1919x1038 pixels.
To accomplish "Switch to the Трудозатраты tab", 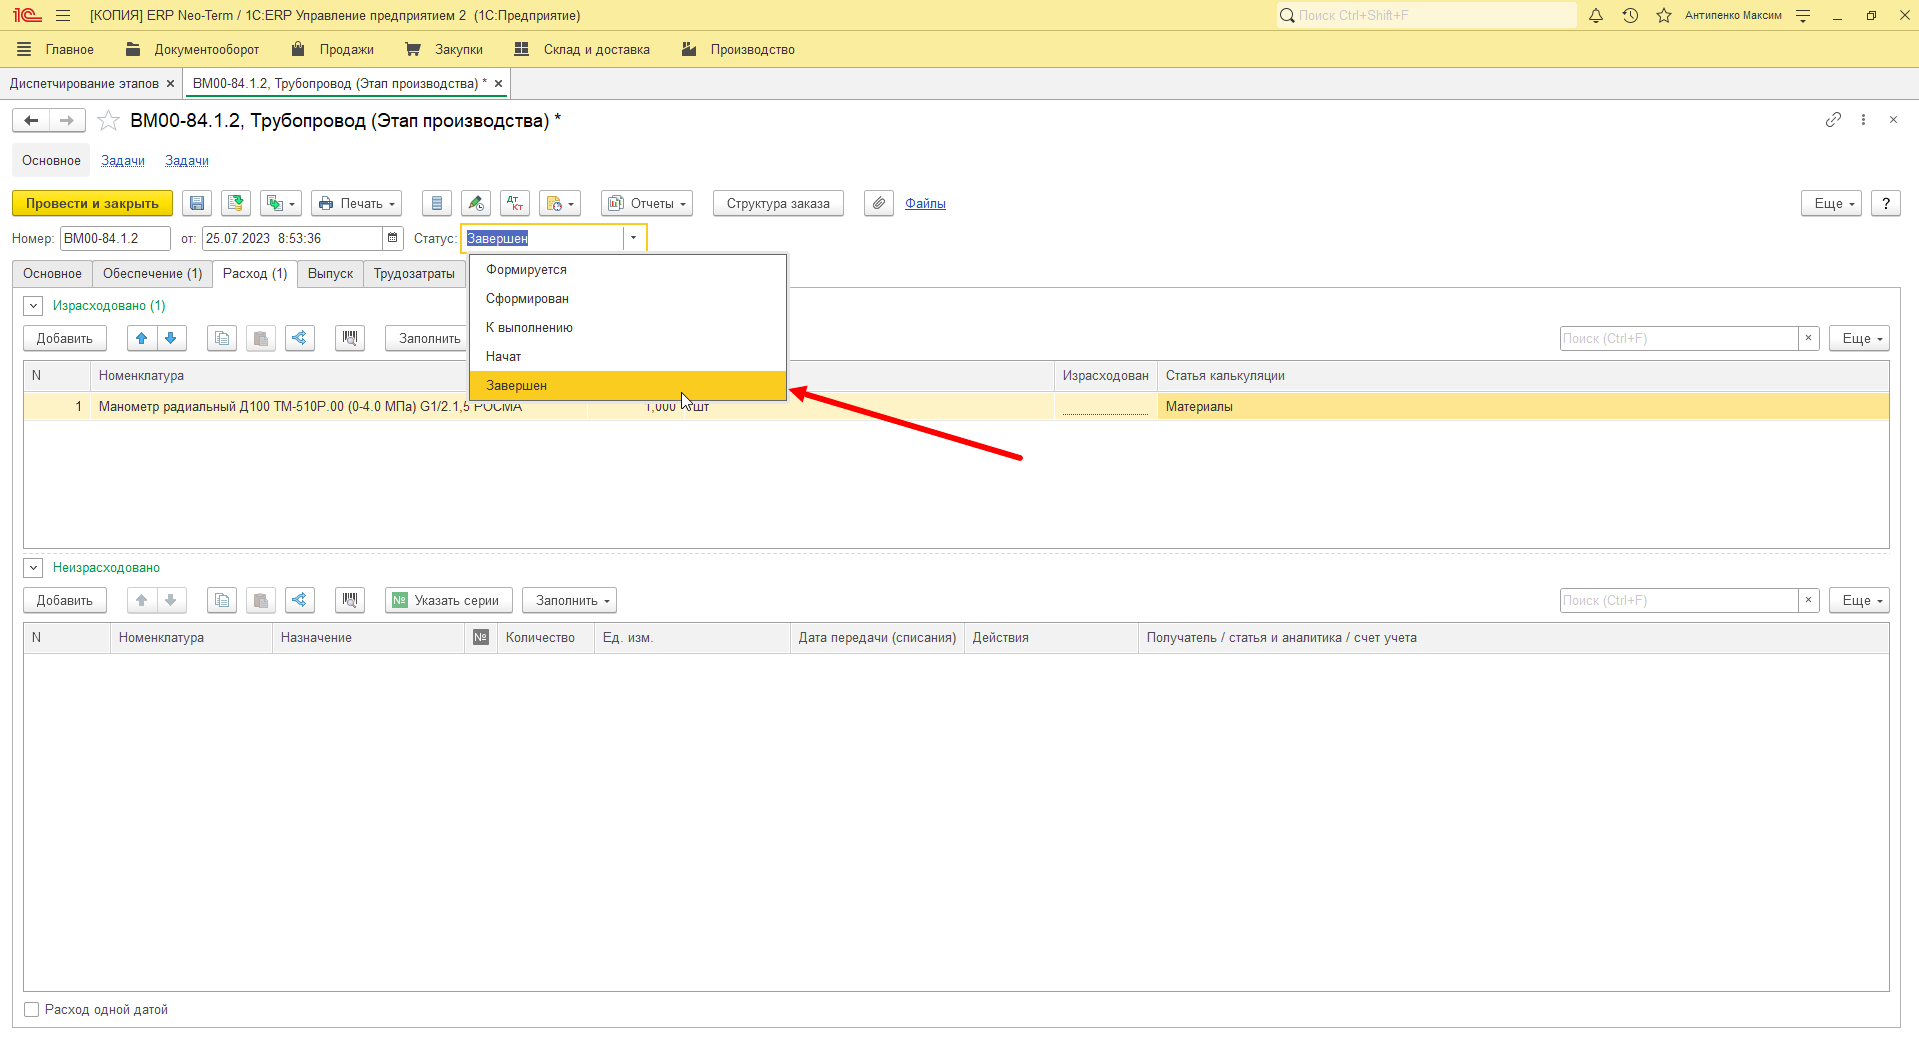I will [414, 273].
